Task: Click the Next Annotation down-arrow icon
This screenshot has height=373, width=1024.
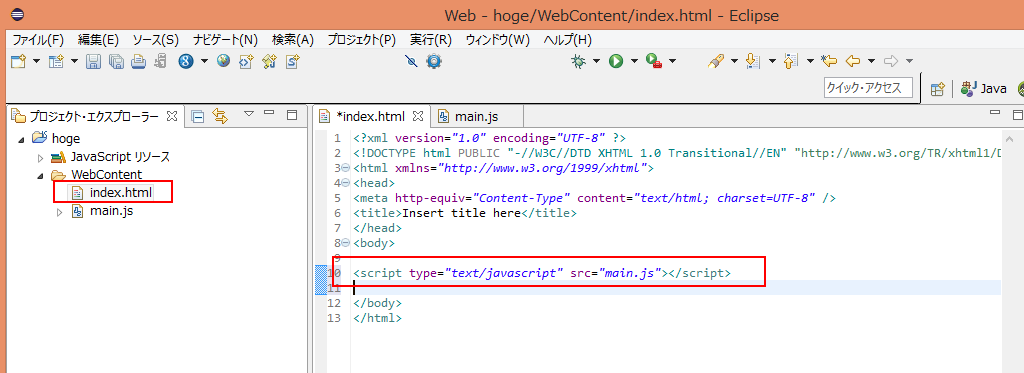Action: [x=754, y=61]
